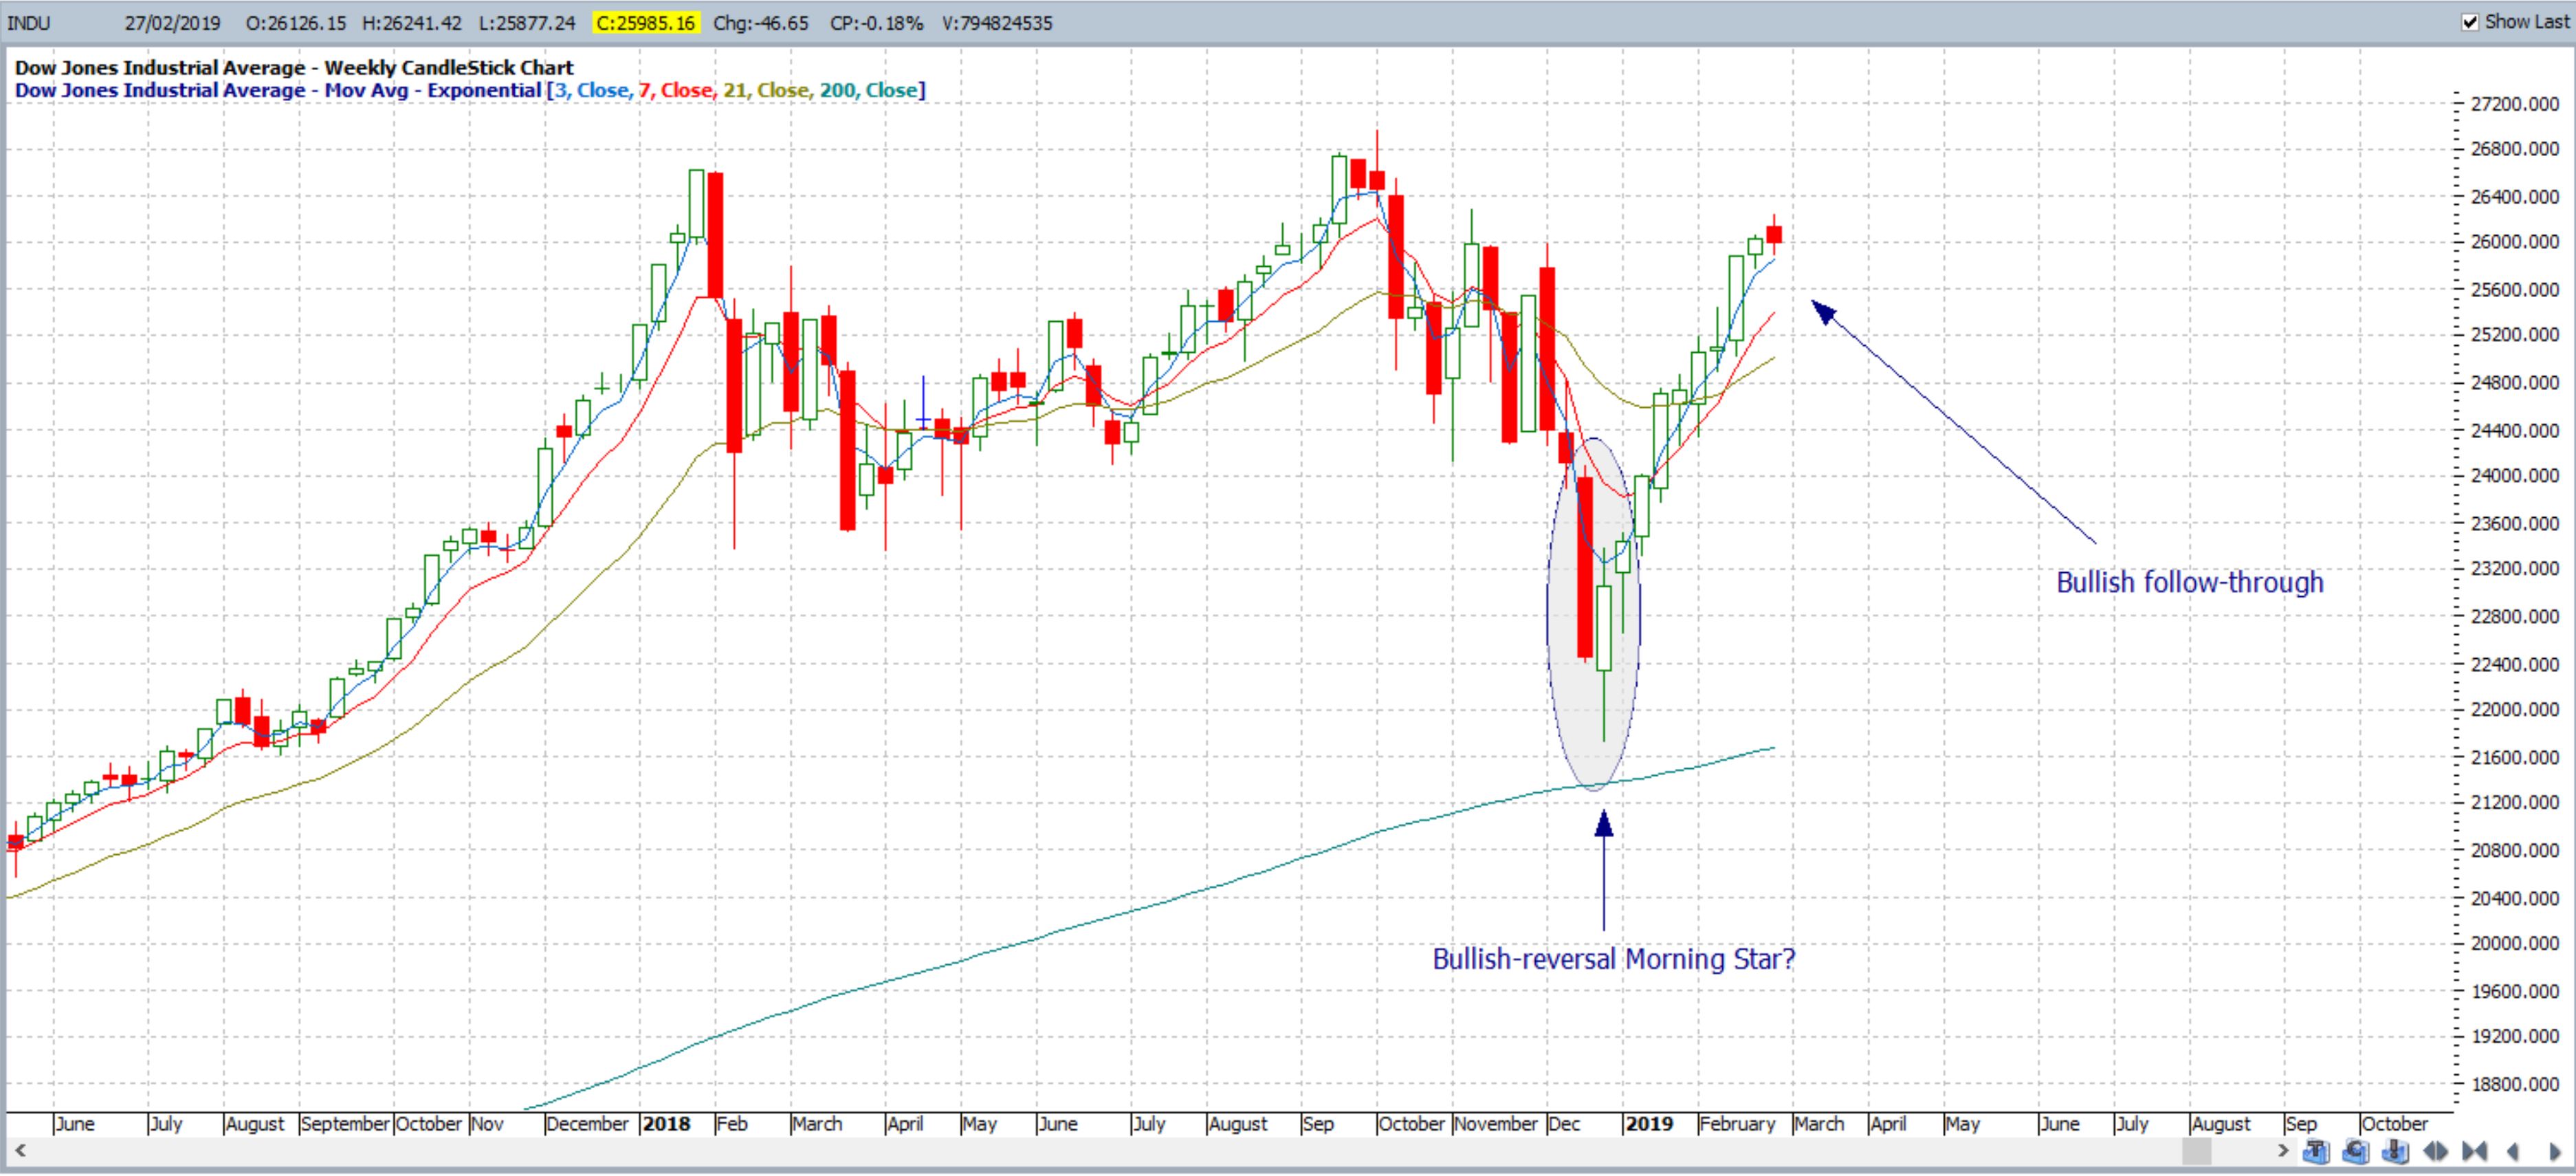Click the 2018 year label on time axis
Image resolution: width=2576 pixels, height=1176 pixels.
pos(667,1124)
